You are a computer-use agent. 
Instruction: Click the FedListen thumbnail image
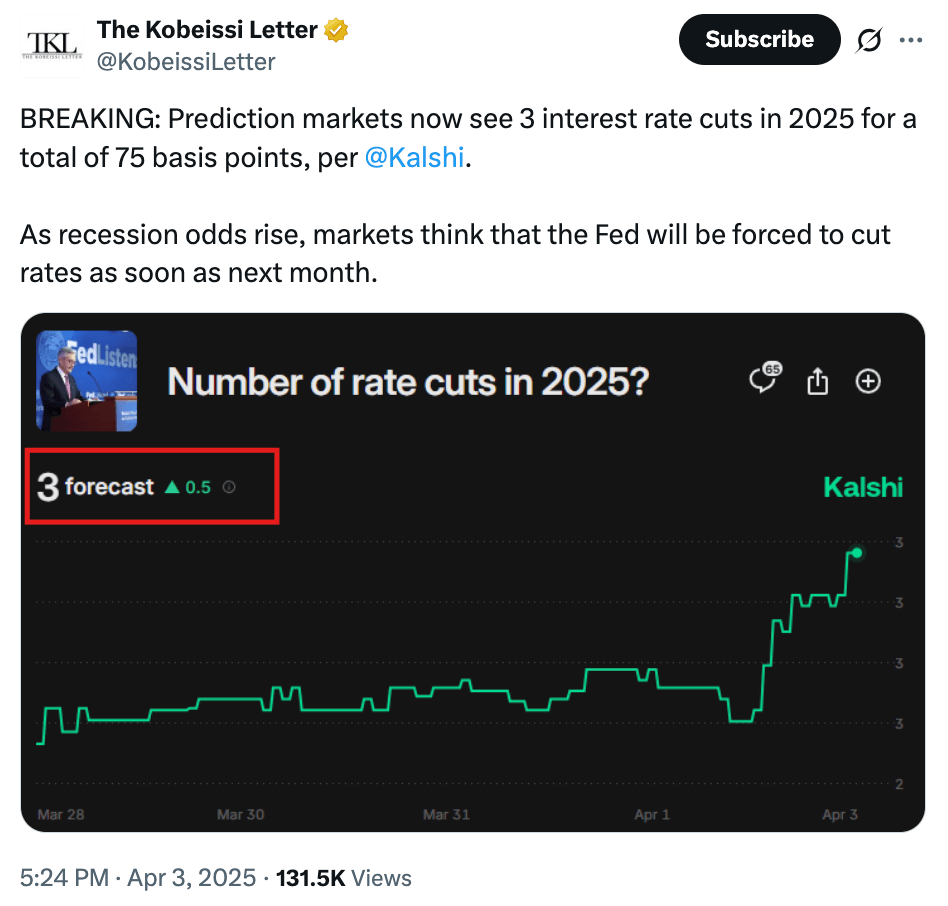pos(87,381)
